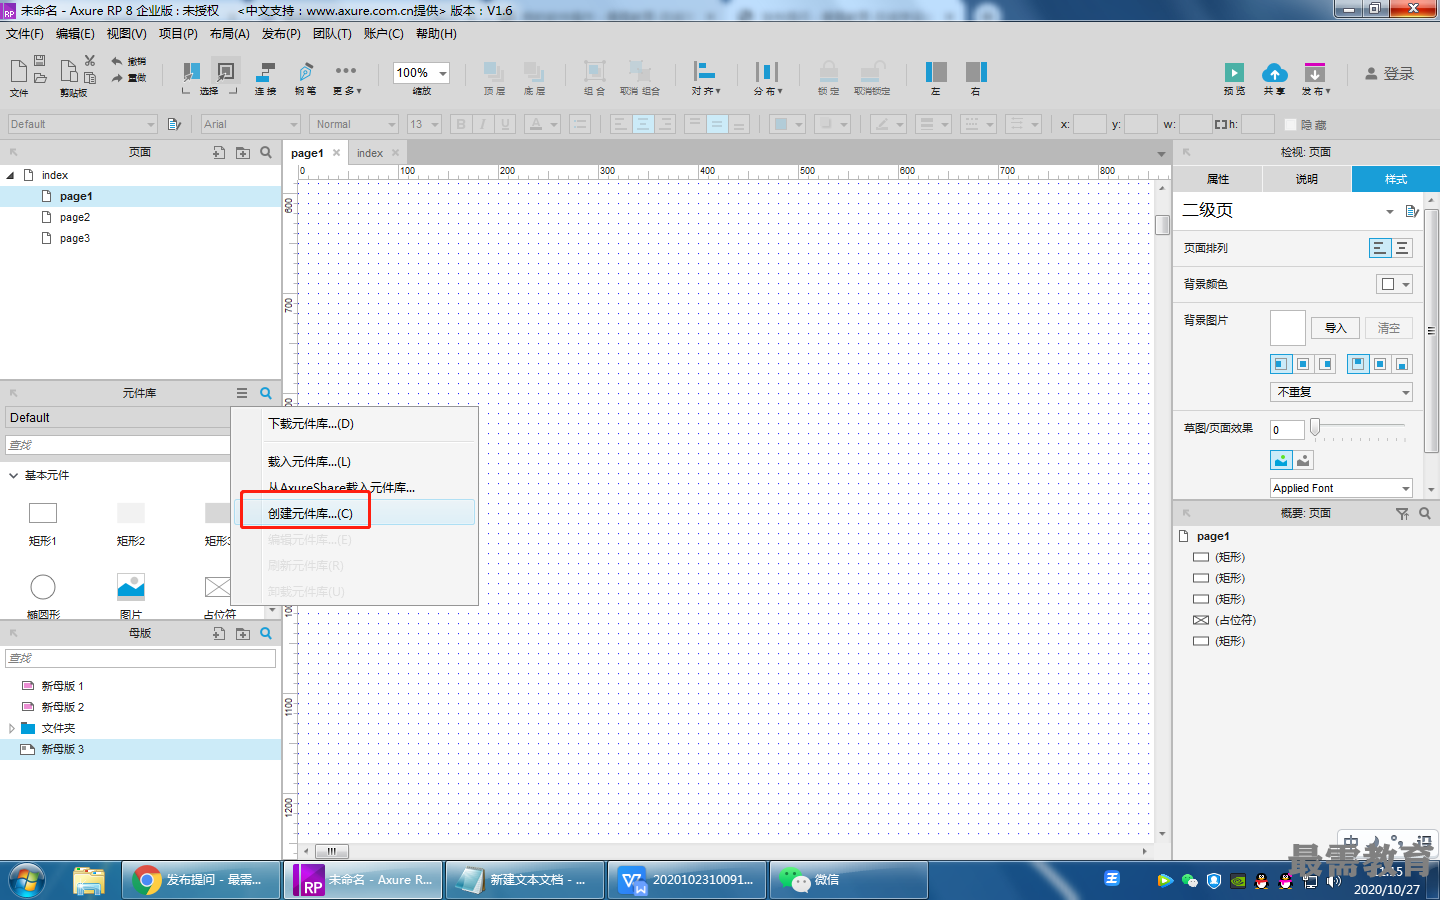Open the Applied Font dropdown

(x=1342, y=488)
